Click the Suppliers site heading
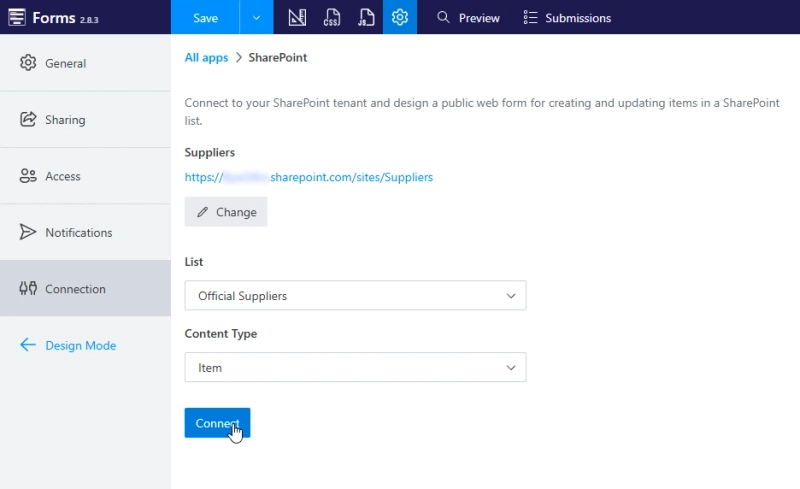 210,152
